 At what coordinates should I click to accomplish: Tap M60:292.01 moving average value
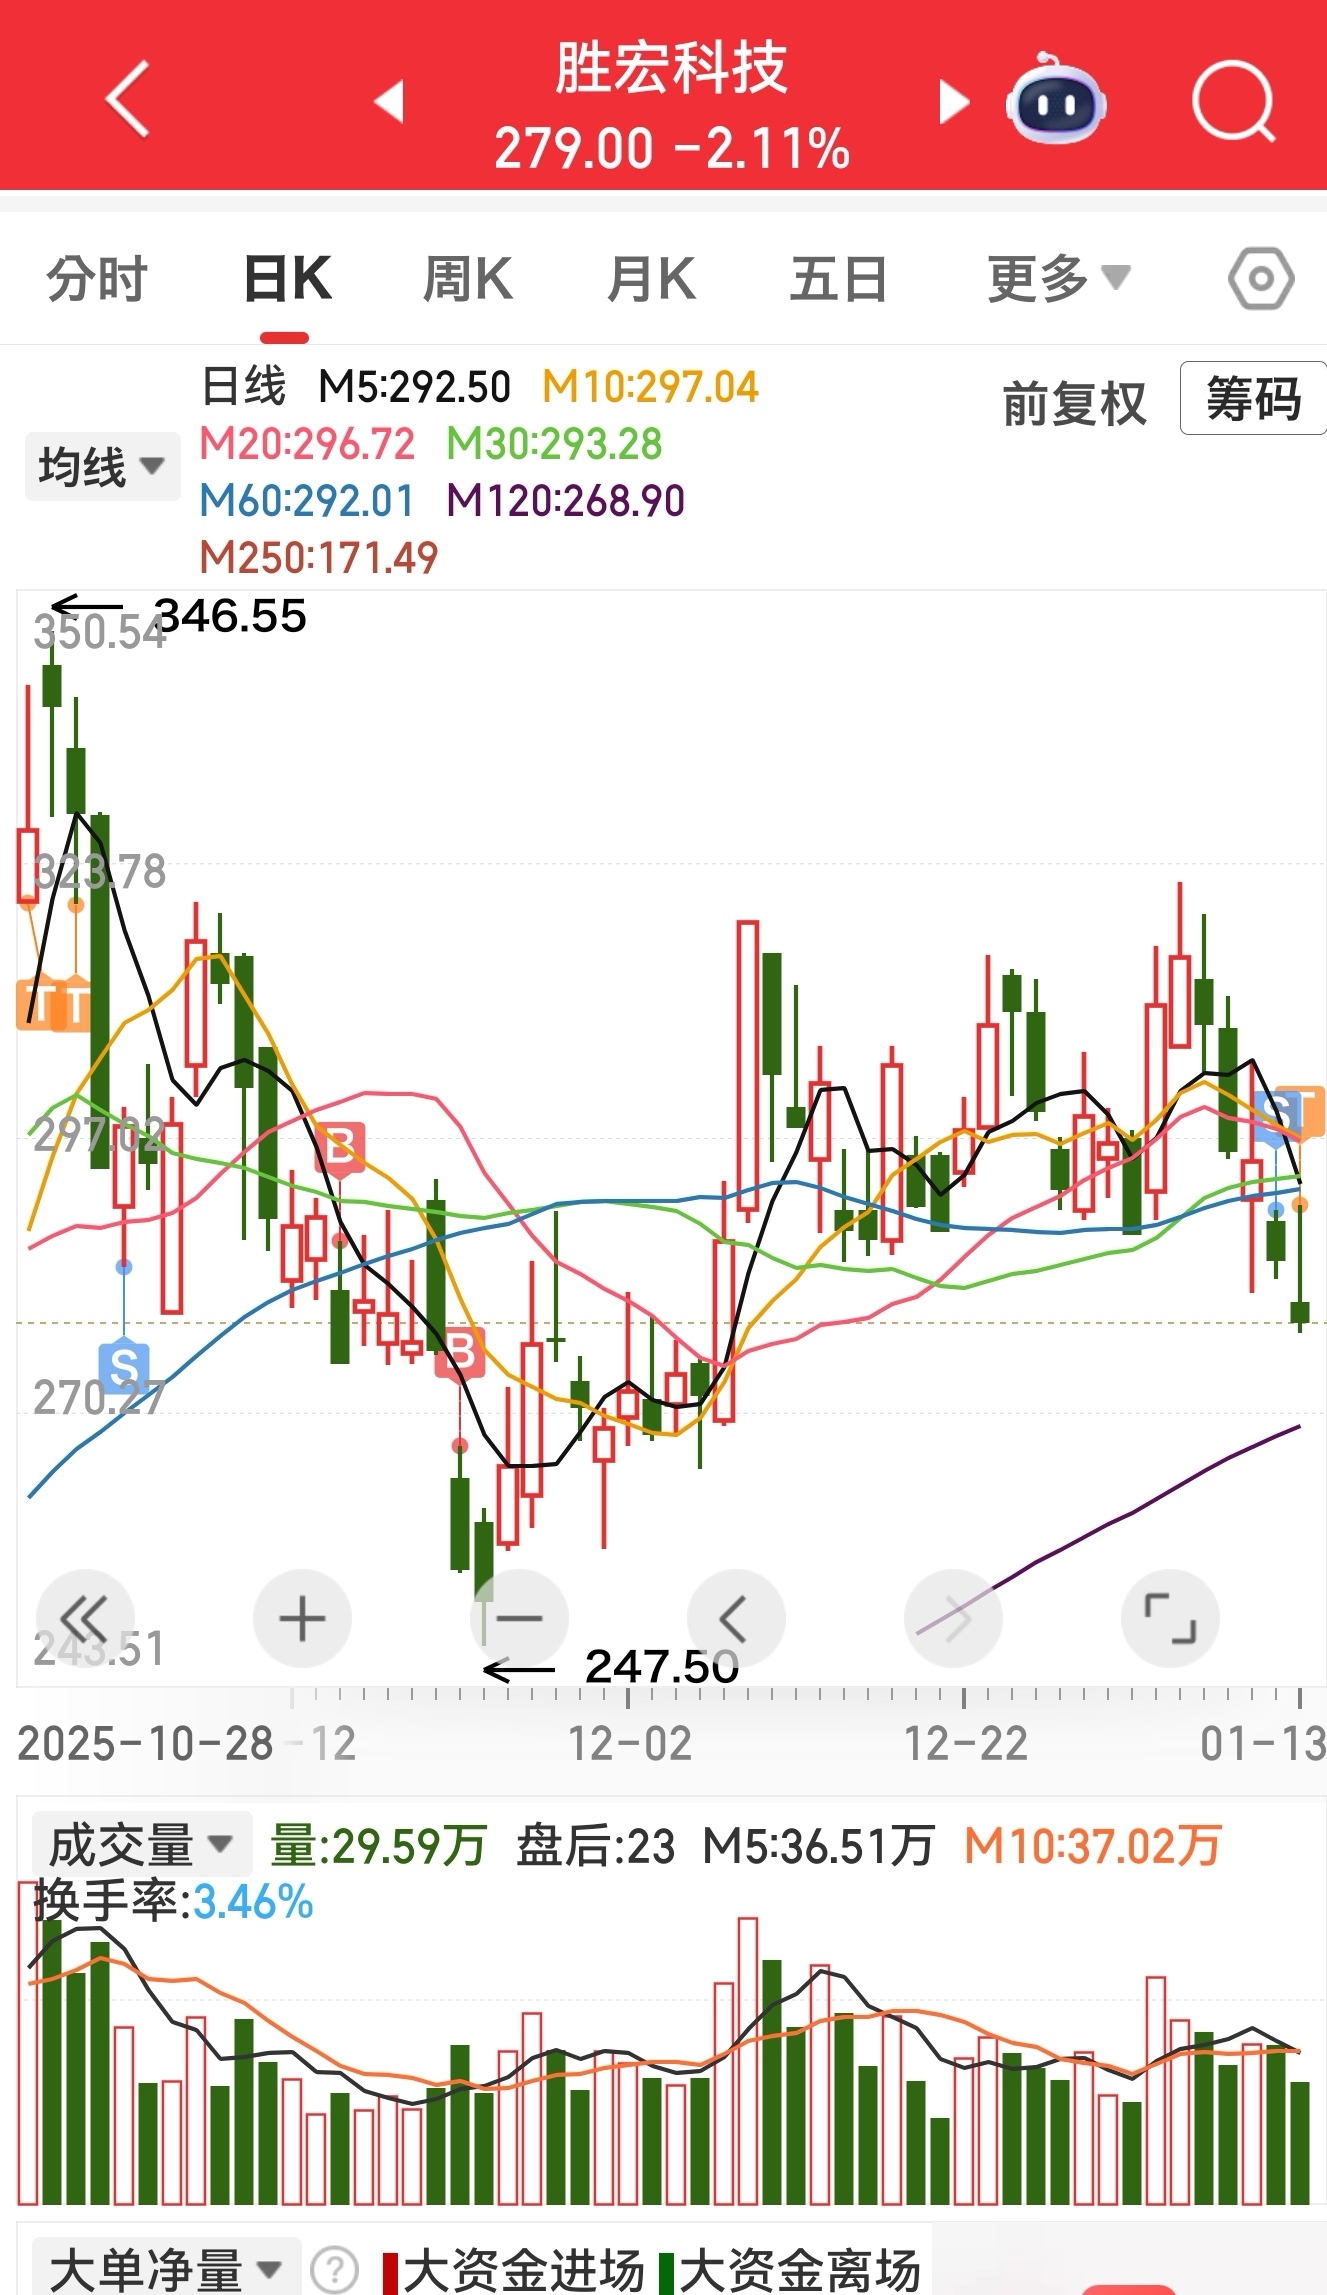(x=307, y=501)
